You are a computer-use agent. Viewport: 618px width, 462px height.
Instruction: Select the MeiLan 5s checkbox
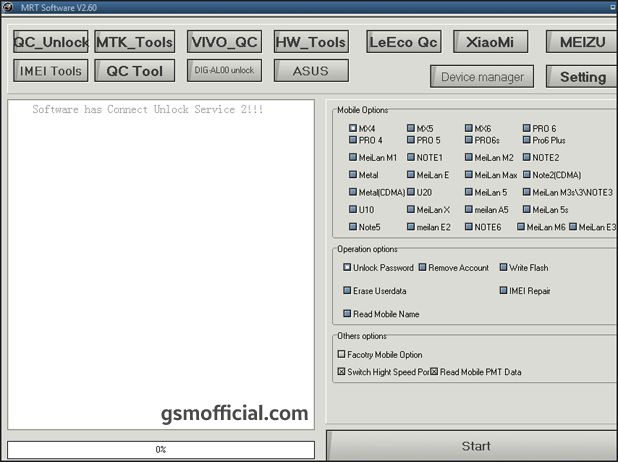[x=527, y=209]
